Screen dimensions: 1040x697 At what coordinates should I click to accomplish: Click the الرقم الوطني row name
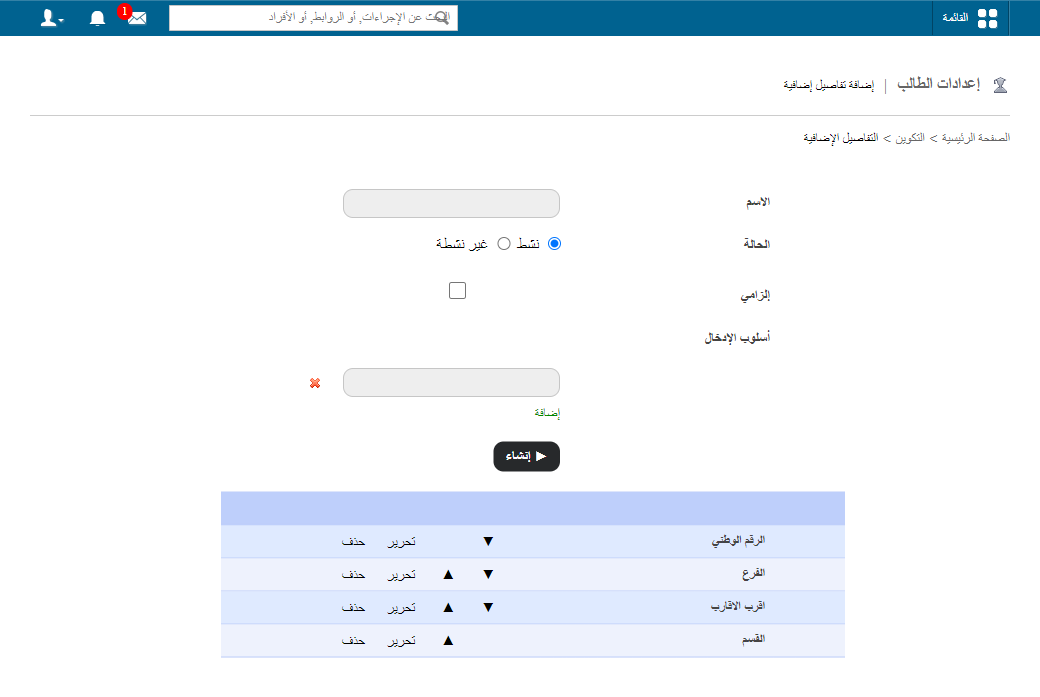738,540
